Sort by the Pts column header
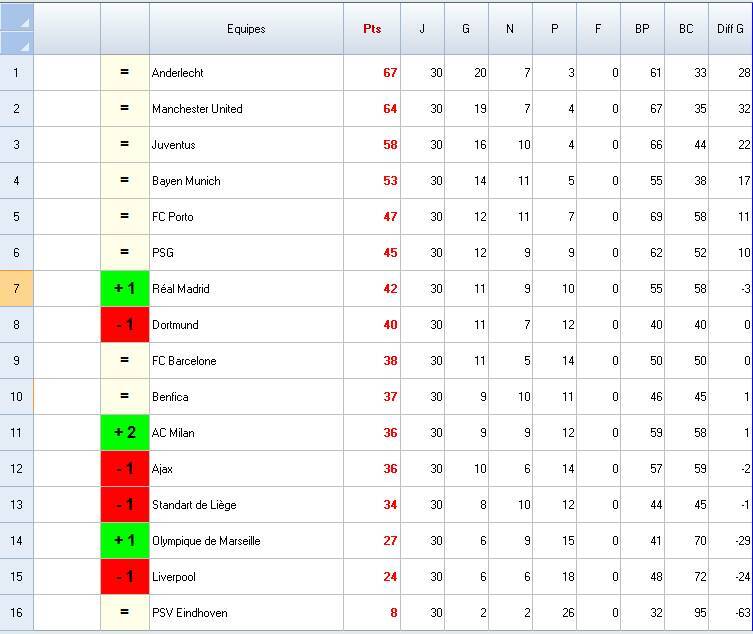The width and height of the screenshot is (753, 634). pos(372,29)
